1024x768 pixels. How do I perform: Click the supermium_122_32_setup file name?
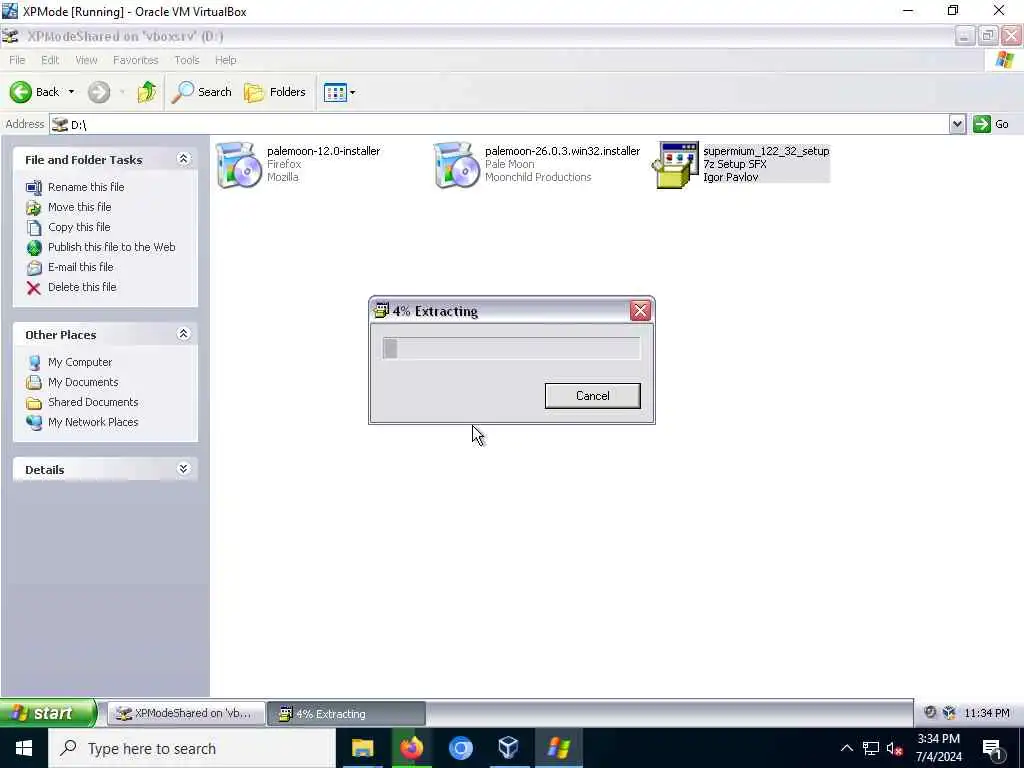(x=766, y=151)
